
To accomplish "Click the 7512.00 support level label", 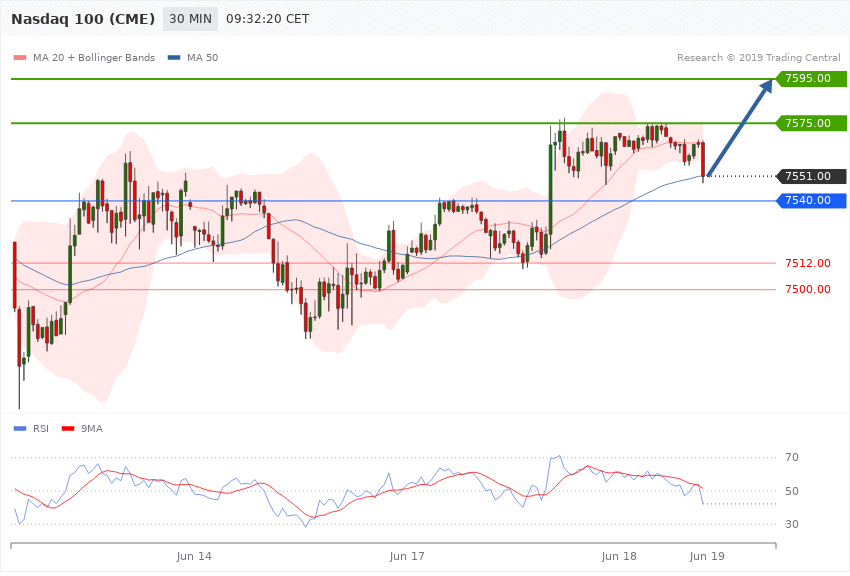I will click(808, 263).
